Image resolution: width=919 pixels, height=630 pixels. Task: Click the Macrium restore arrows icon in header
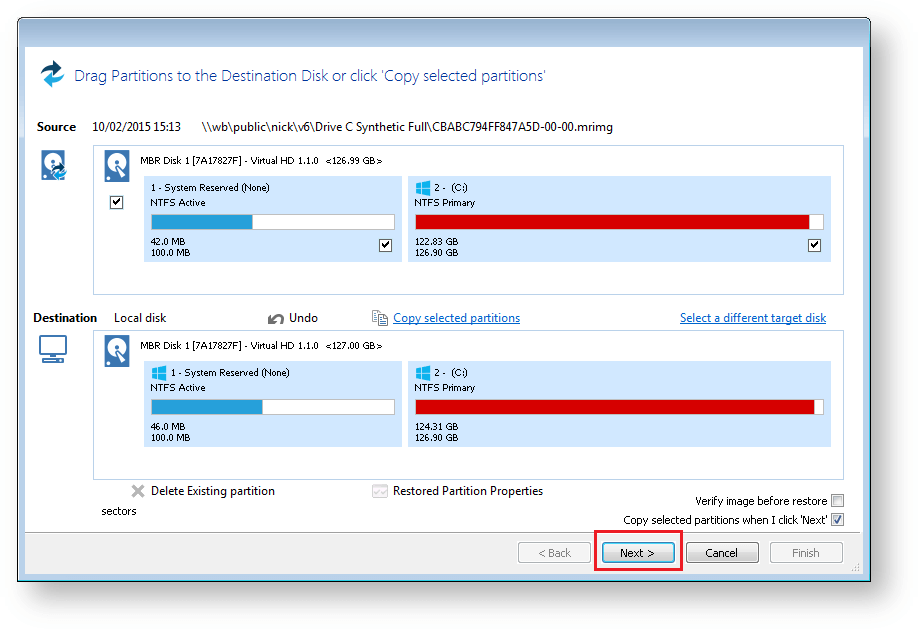(52, 74)
